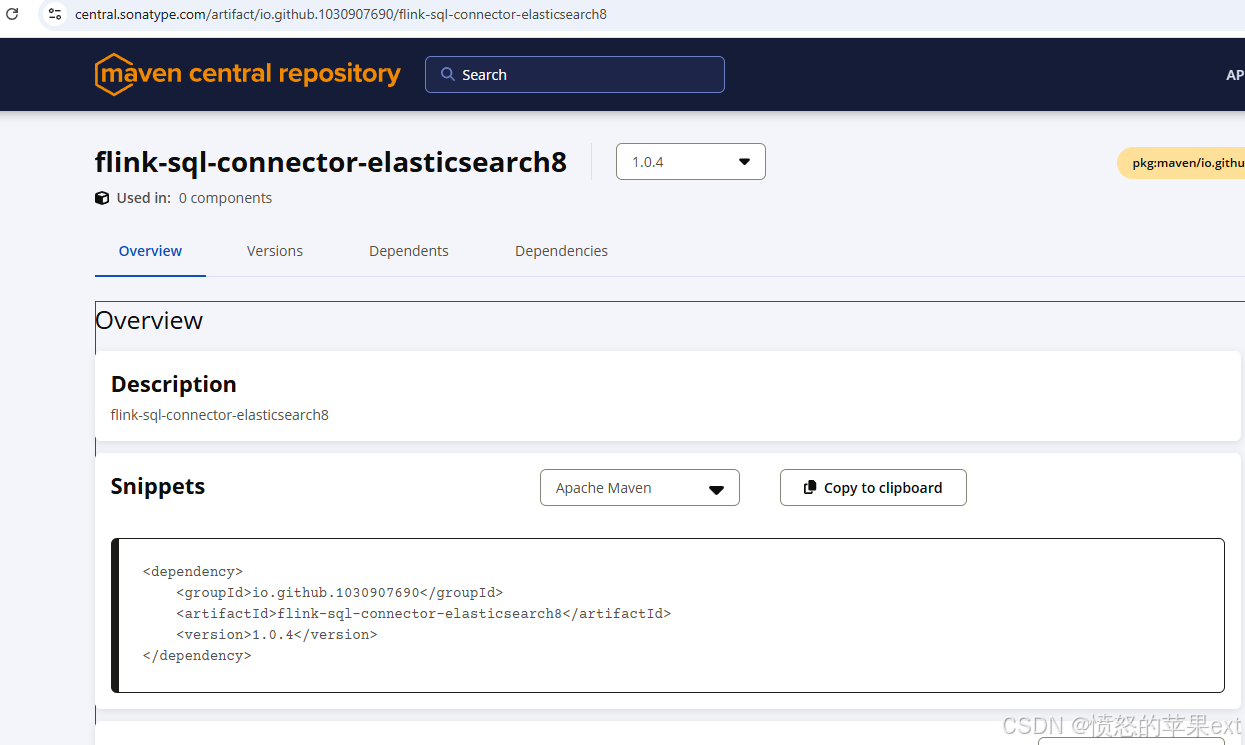1245x745 pixels.
Task: Switch to the Dependents tab
Action: pos(409,251)
